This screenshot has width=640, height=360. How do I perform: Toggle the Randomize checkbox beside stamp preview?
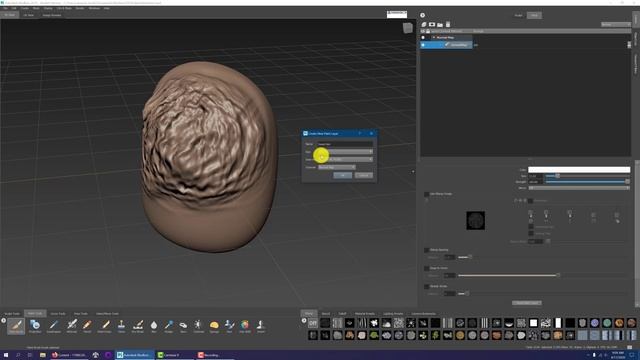[531, 201]
